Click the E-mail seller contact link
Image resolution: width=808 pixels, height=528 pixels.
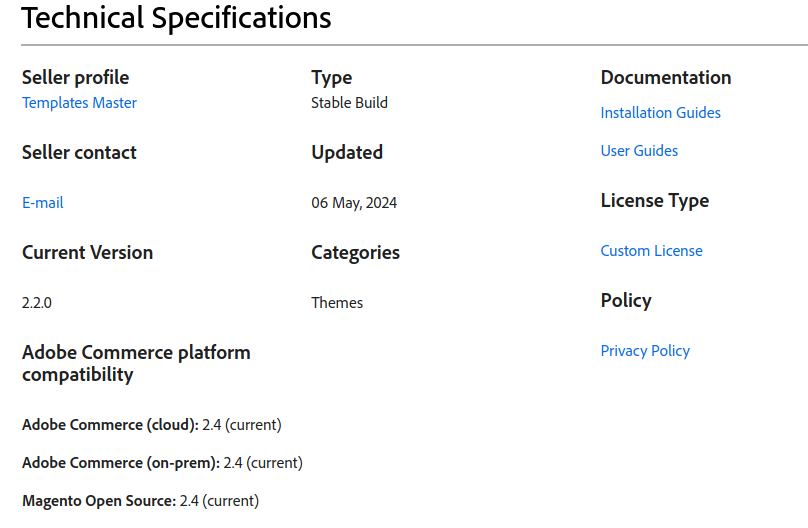(x=42, y=203)
